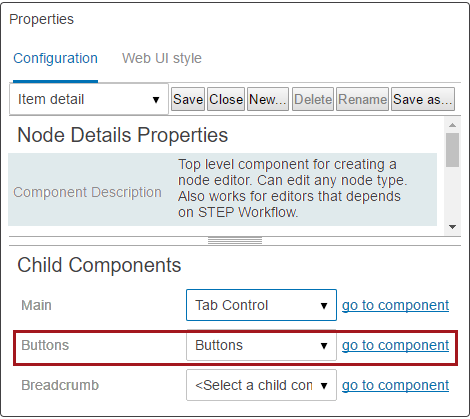Click the scrollbar down arrow
Screen dimensions: 470x419
(452, 227)
